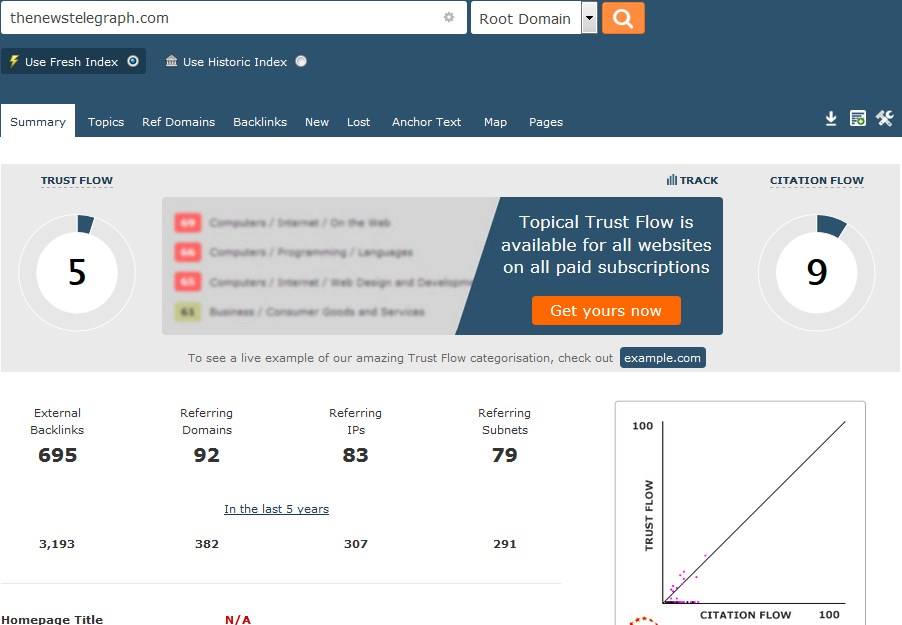The image size is (902, 625).
Task: Open the Map tab
Action: pyautogui.click(x=495, y=121)
